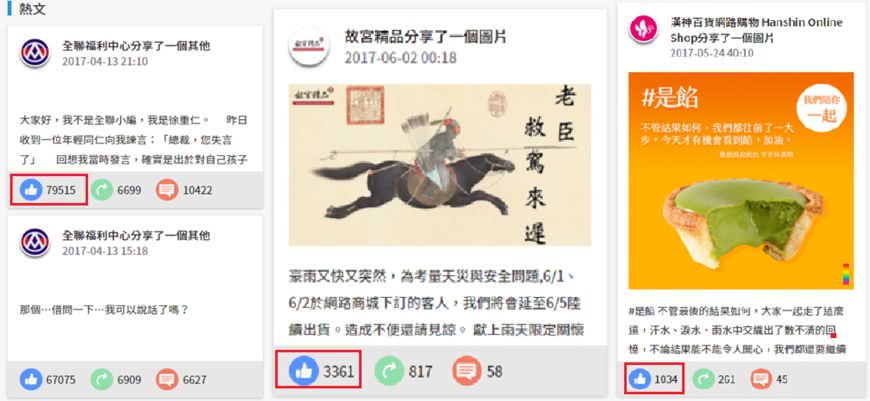Click the 漢神百貨網路購物 Hanshin Online Shop title
The height and width of the screenshot is (401, 870).
pos(756,30)
